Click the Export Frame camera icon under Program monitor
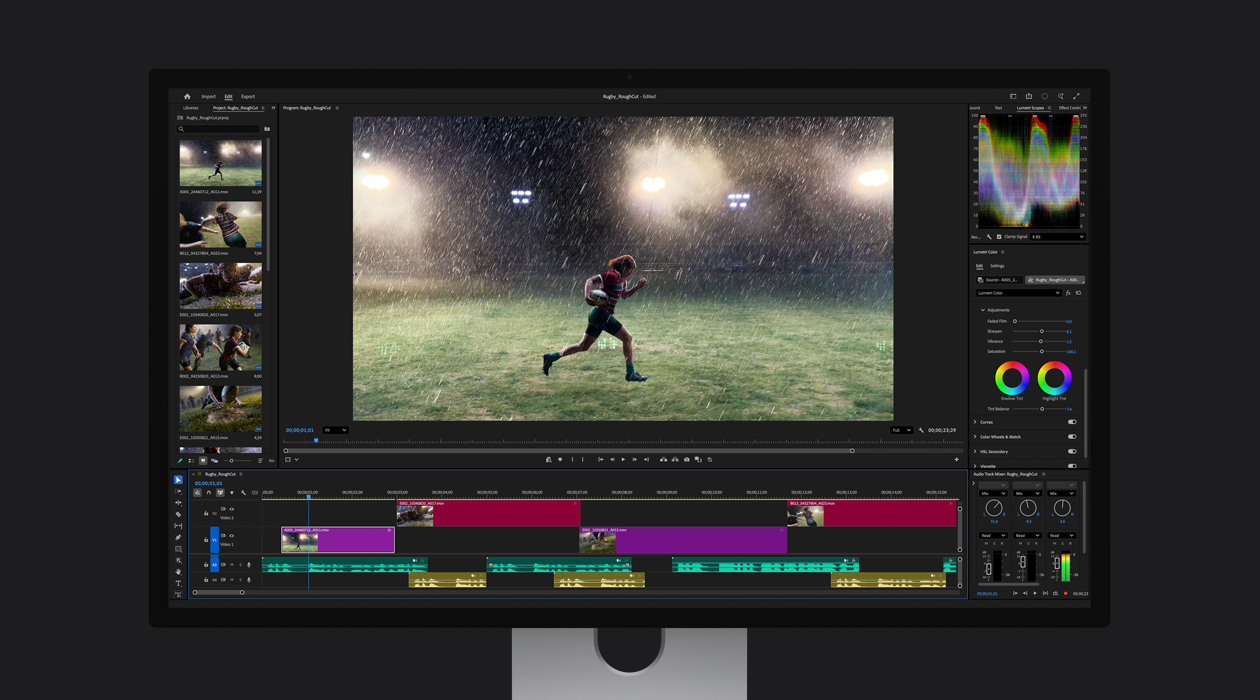 (x=686, y=459)
